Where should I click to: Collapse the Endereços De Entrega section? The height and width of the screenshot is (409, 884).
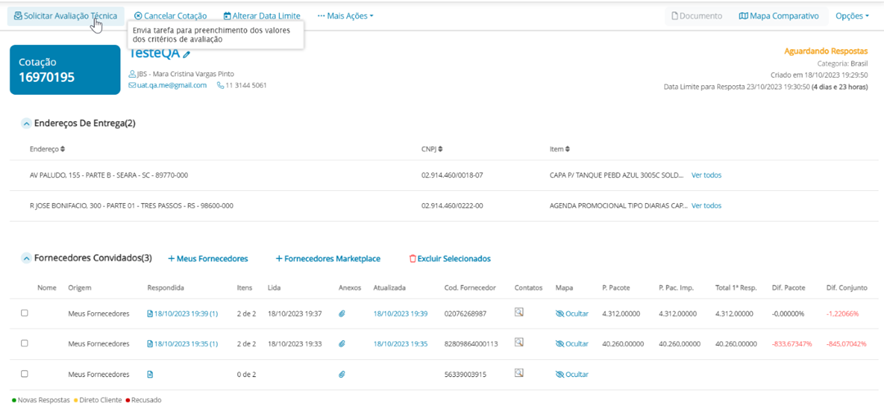coord(25,123)
